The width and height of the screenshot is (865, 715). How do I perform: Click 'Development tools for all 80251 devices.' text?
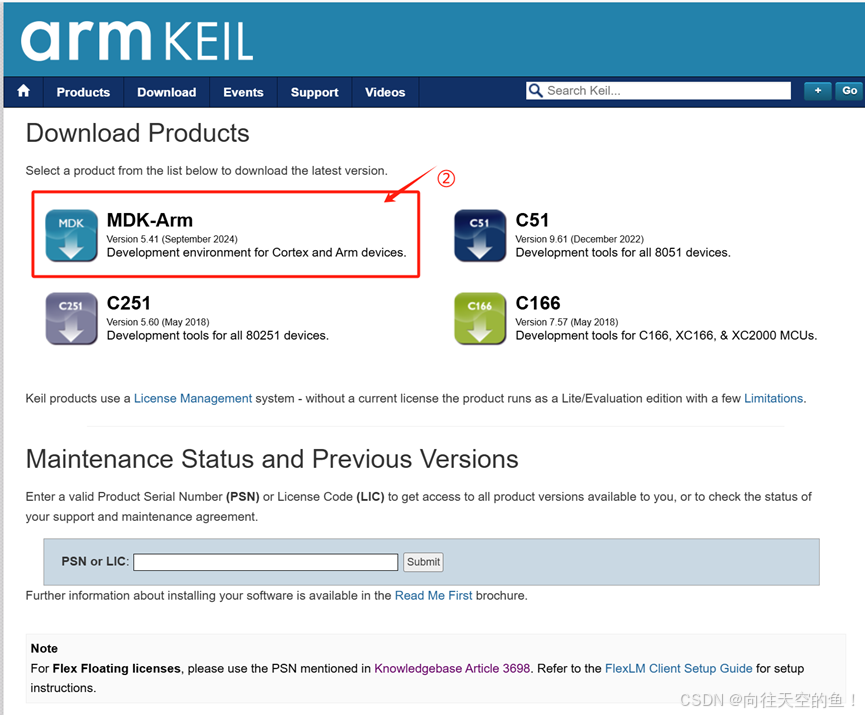217,335
